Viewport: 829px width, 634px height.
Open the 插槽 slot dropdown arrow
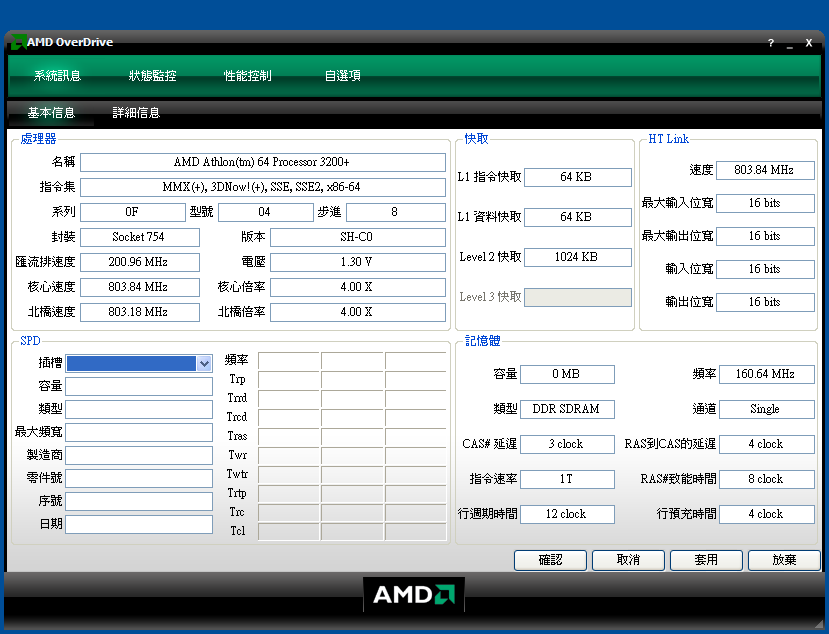(204, 363)
